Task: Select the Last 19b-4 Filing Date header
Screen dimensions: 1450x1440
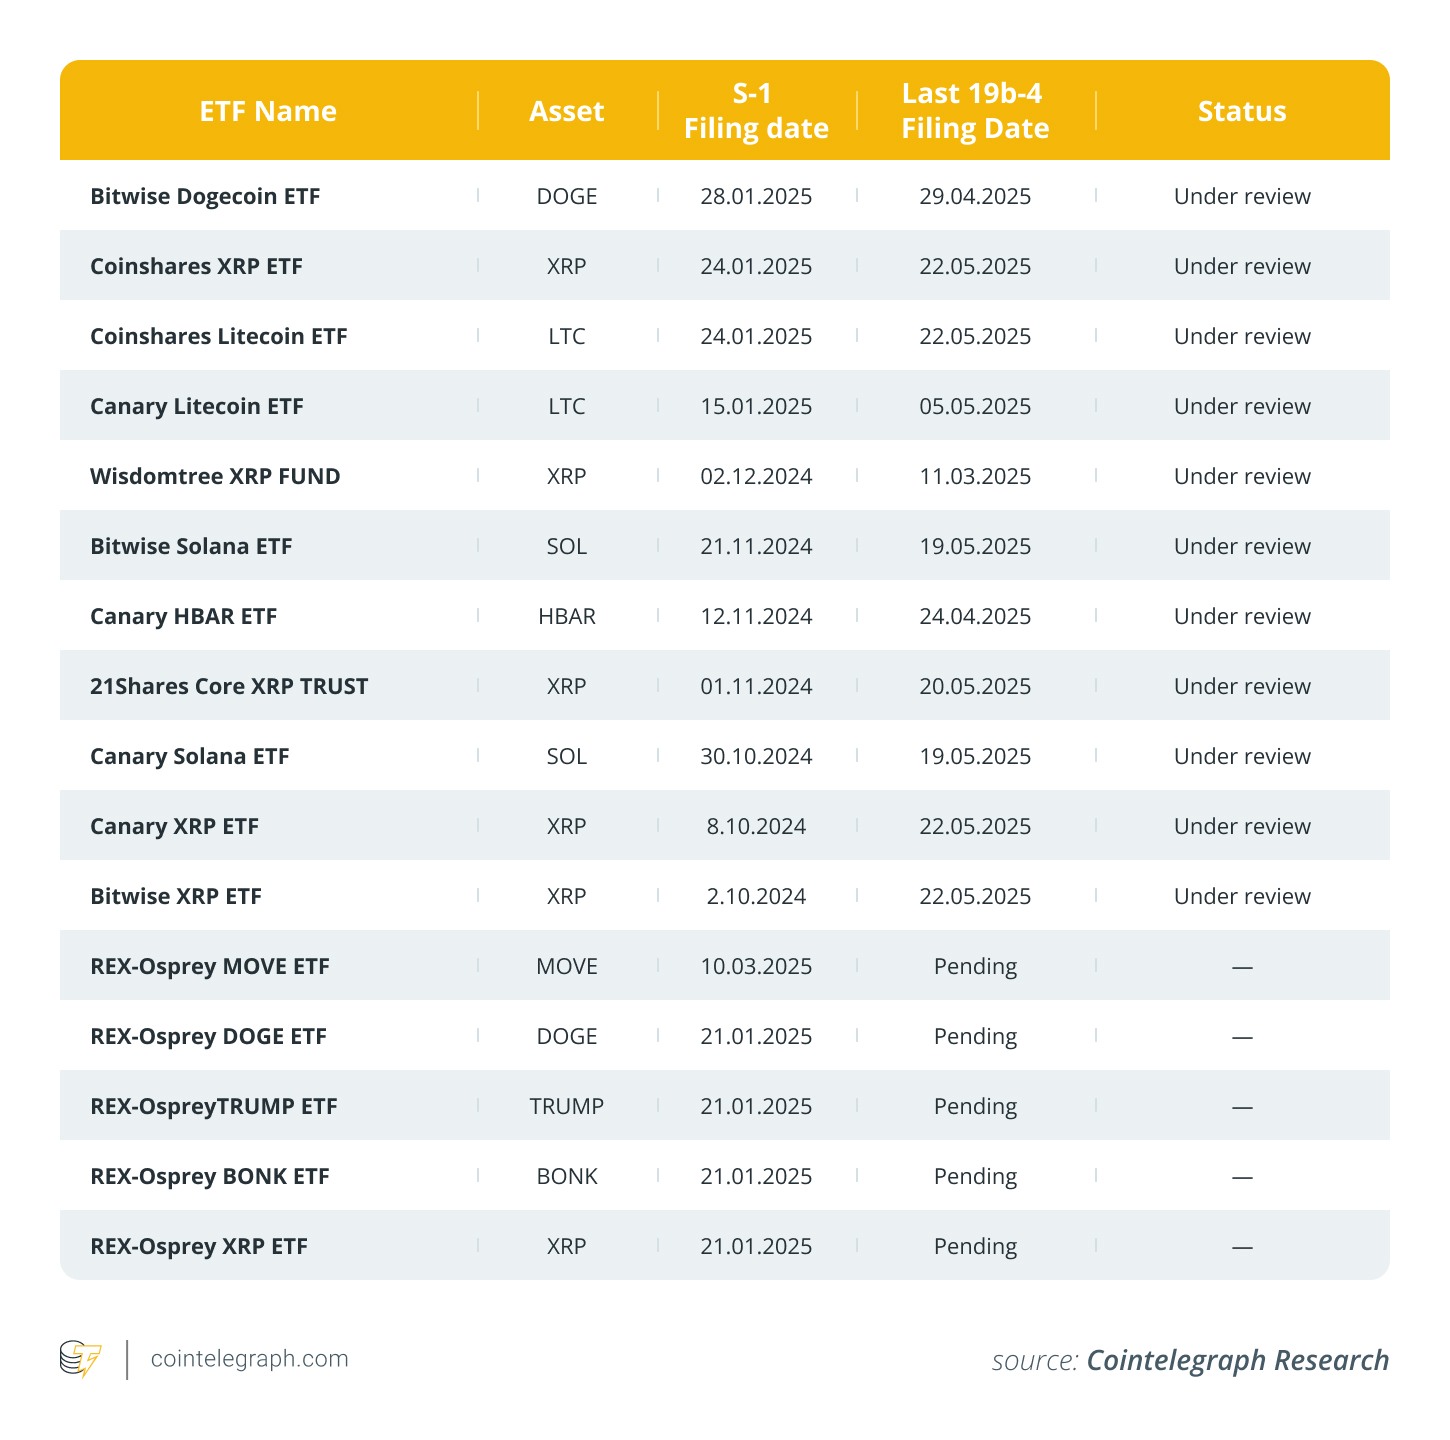Action: [975, 111]
